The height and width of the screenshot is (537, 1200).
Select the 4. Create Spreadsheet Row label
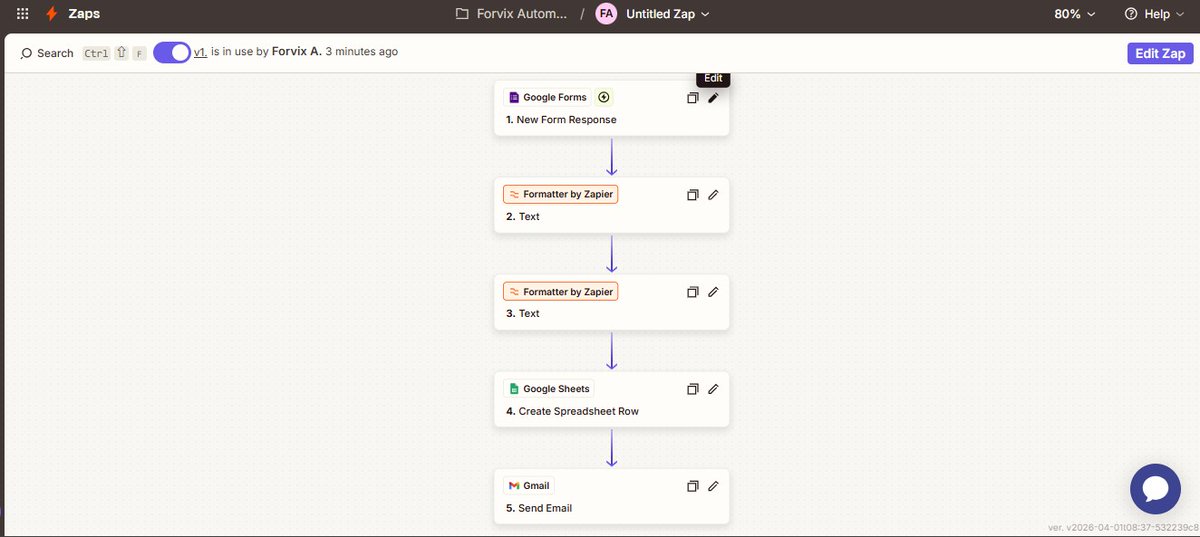pyautogui.click(x=572, y=411)
